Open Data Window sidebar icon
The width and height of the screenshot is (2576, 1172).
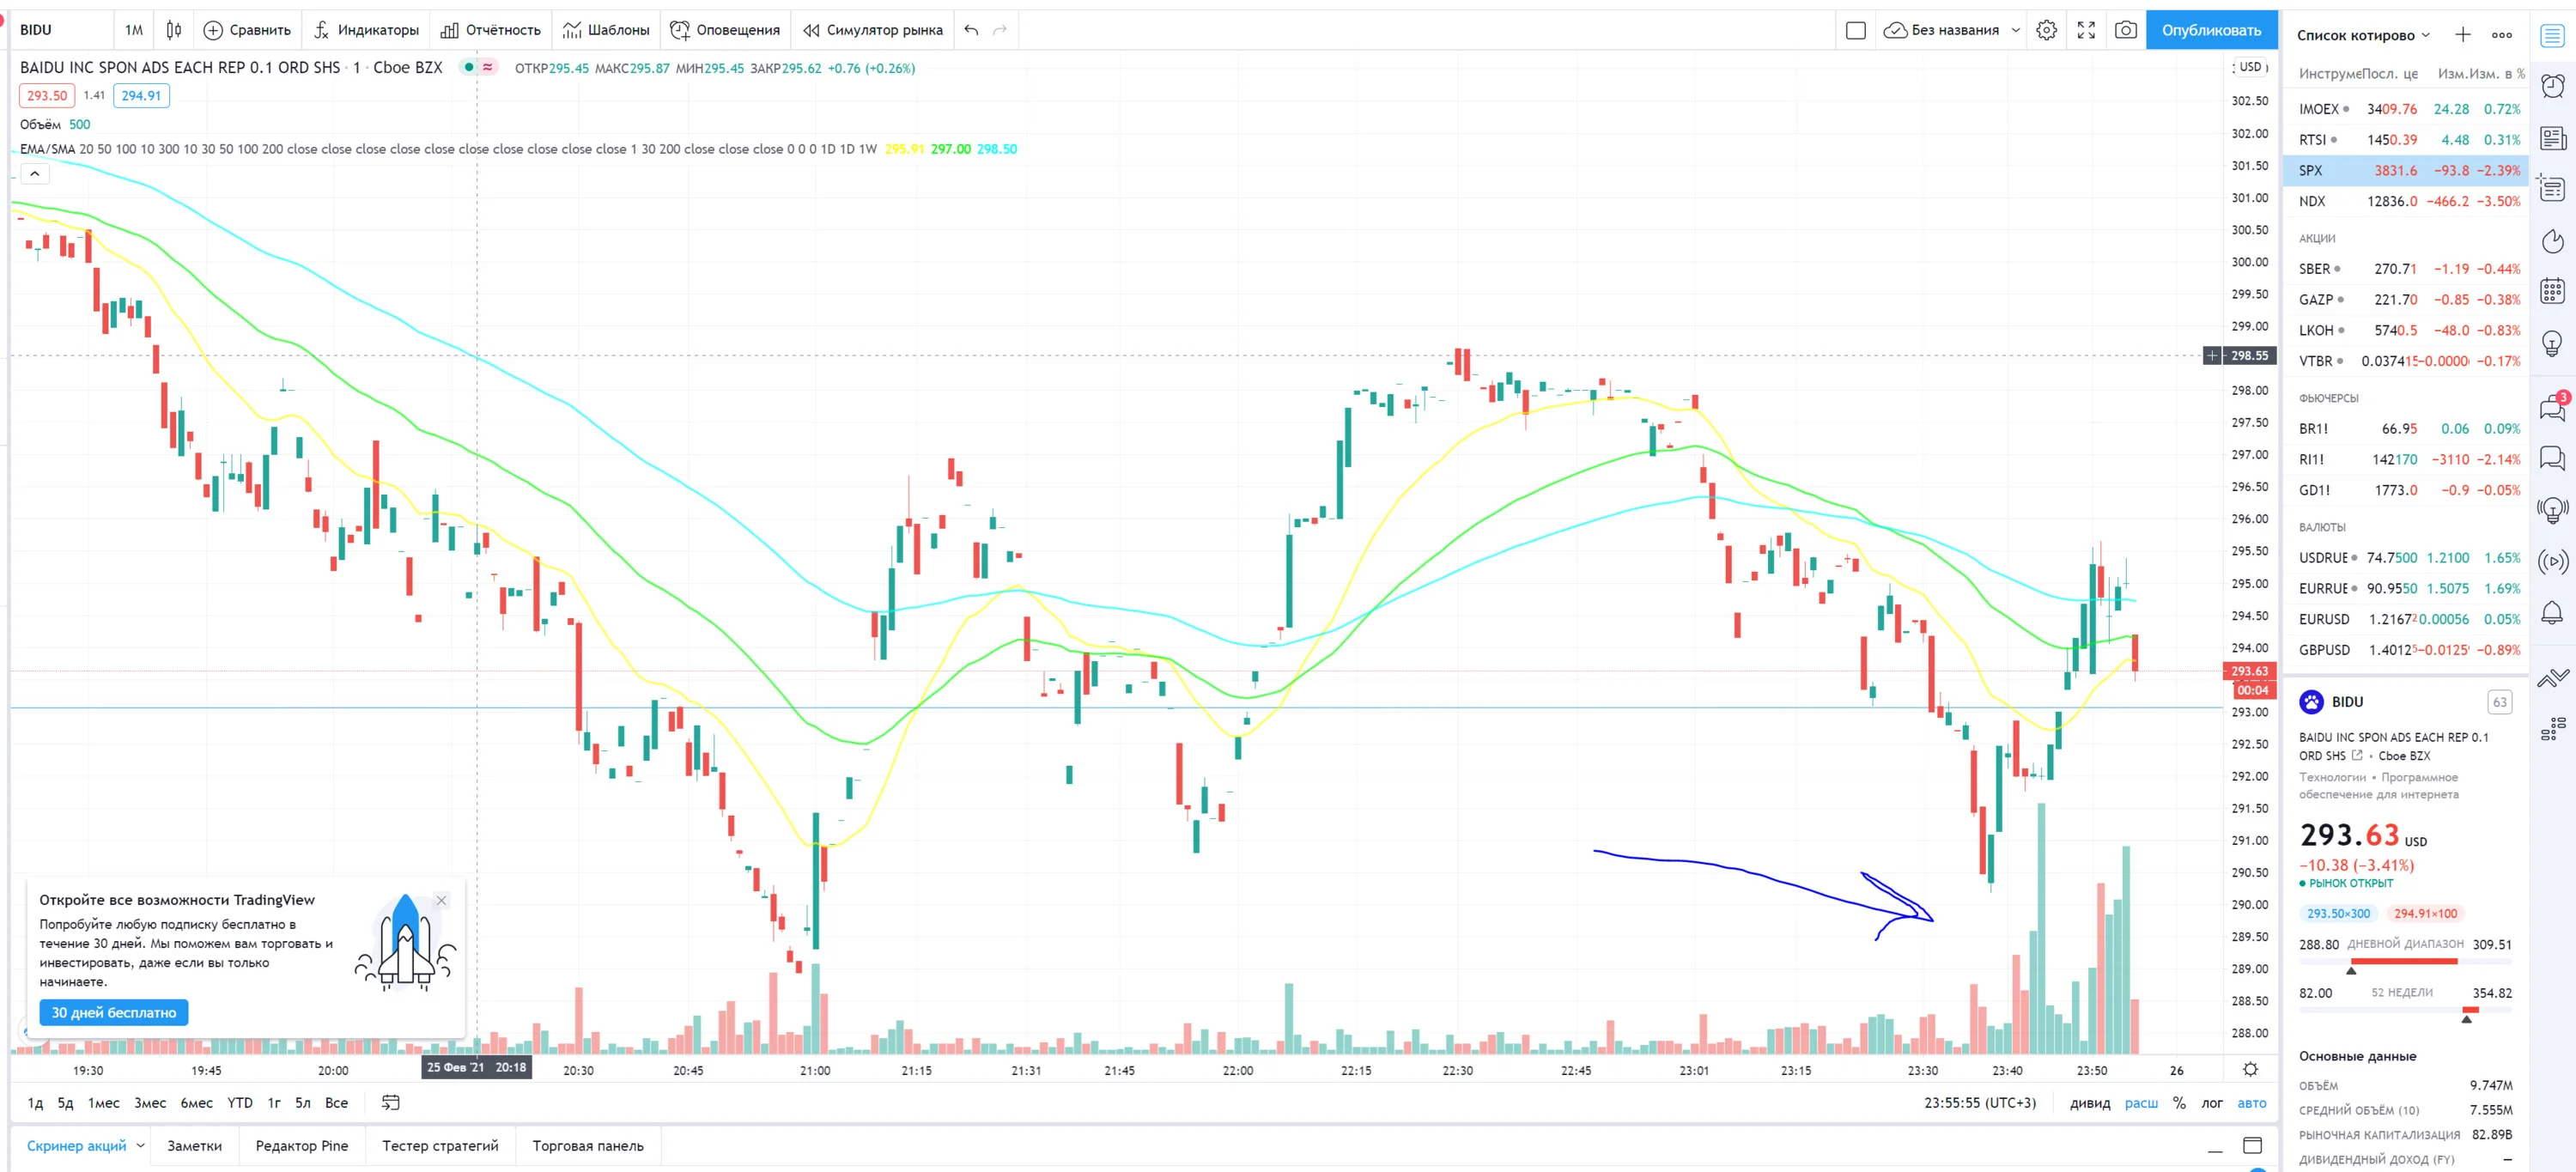2553,188
